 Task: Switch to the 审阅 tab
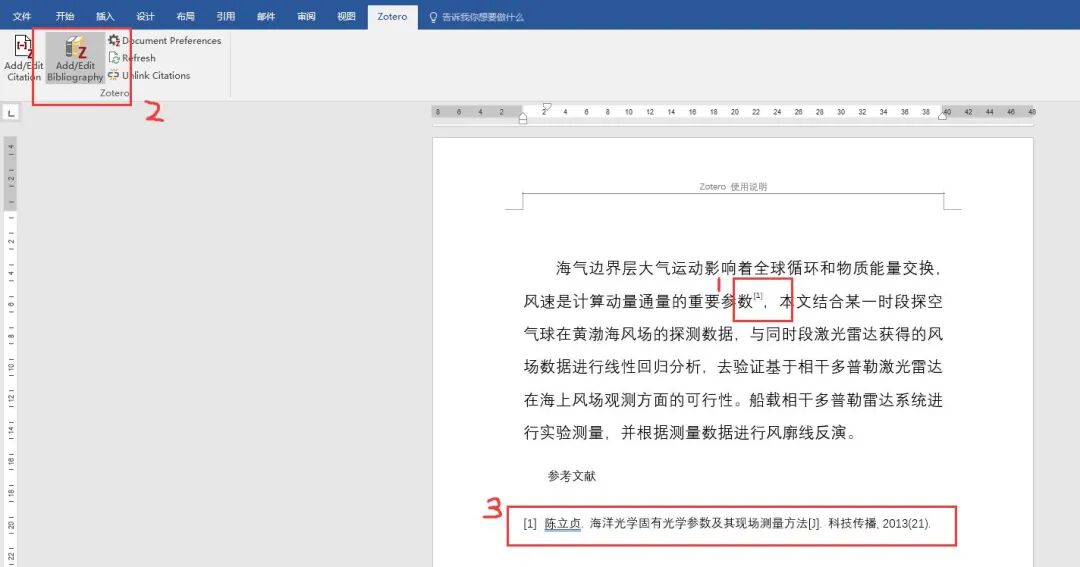point(306,17)
